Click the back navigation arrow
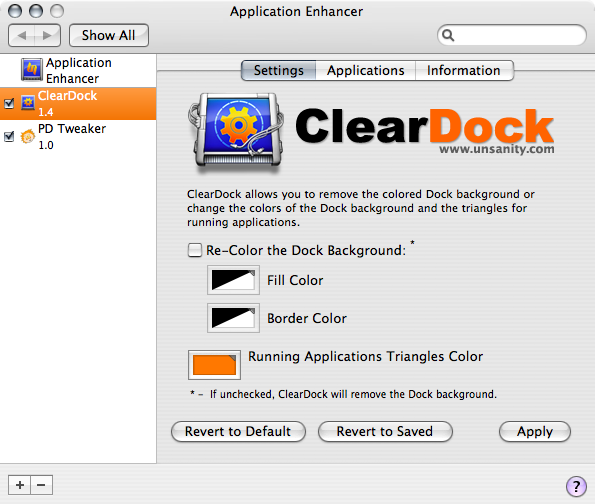 [x=21, y=35]
